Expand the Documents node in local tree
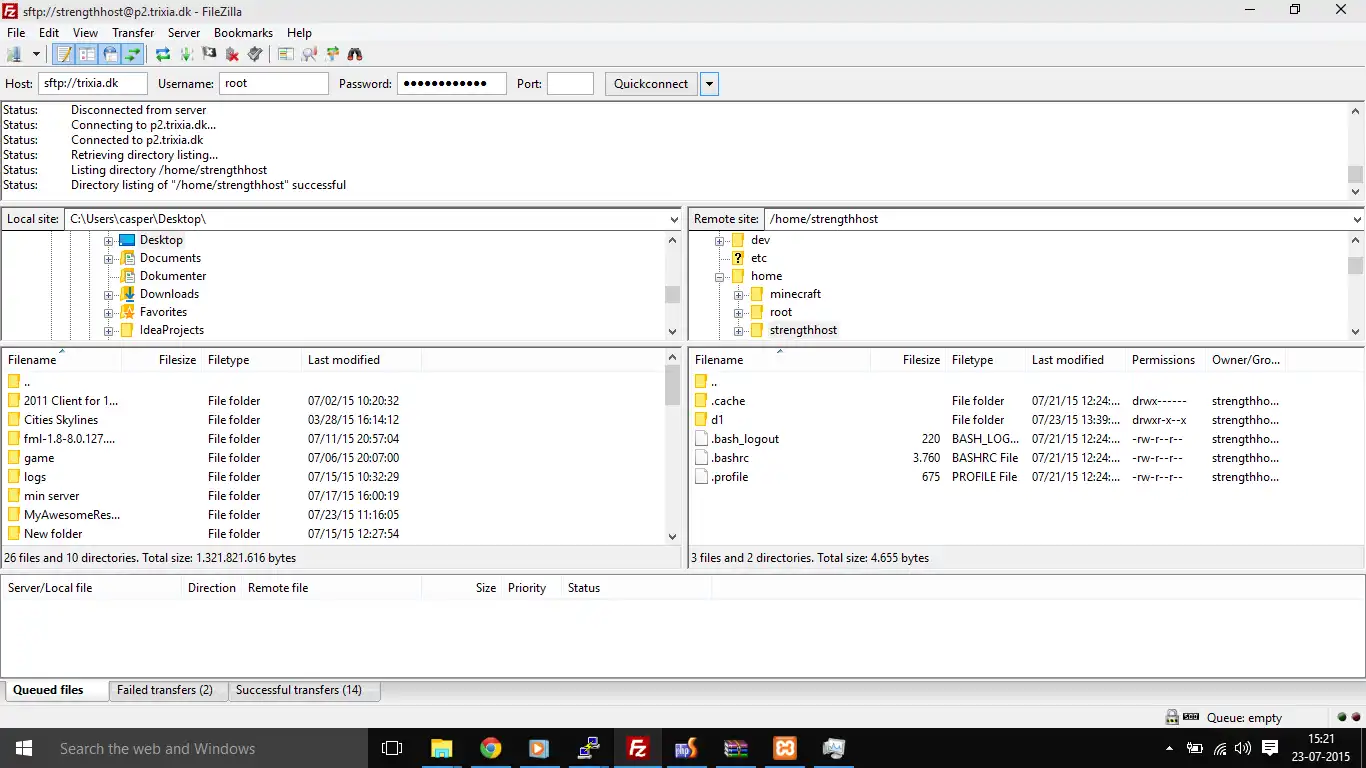 pyautogui.click(x=108, y=258)
